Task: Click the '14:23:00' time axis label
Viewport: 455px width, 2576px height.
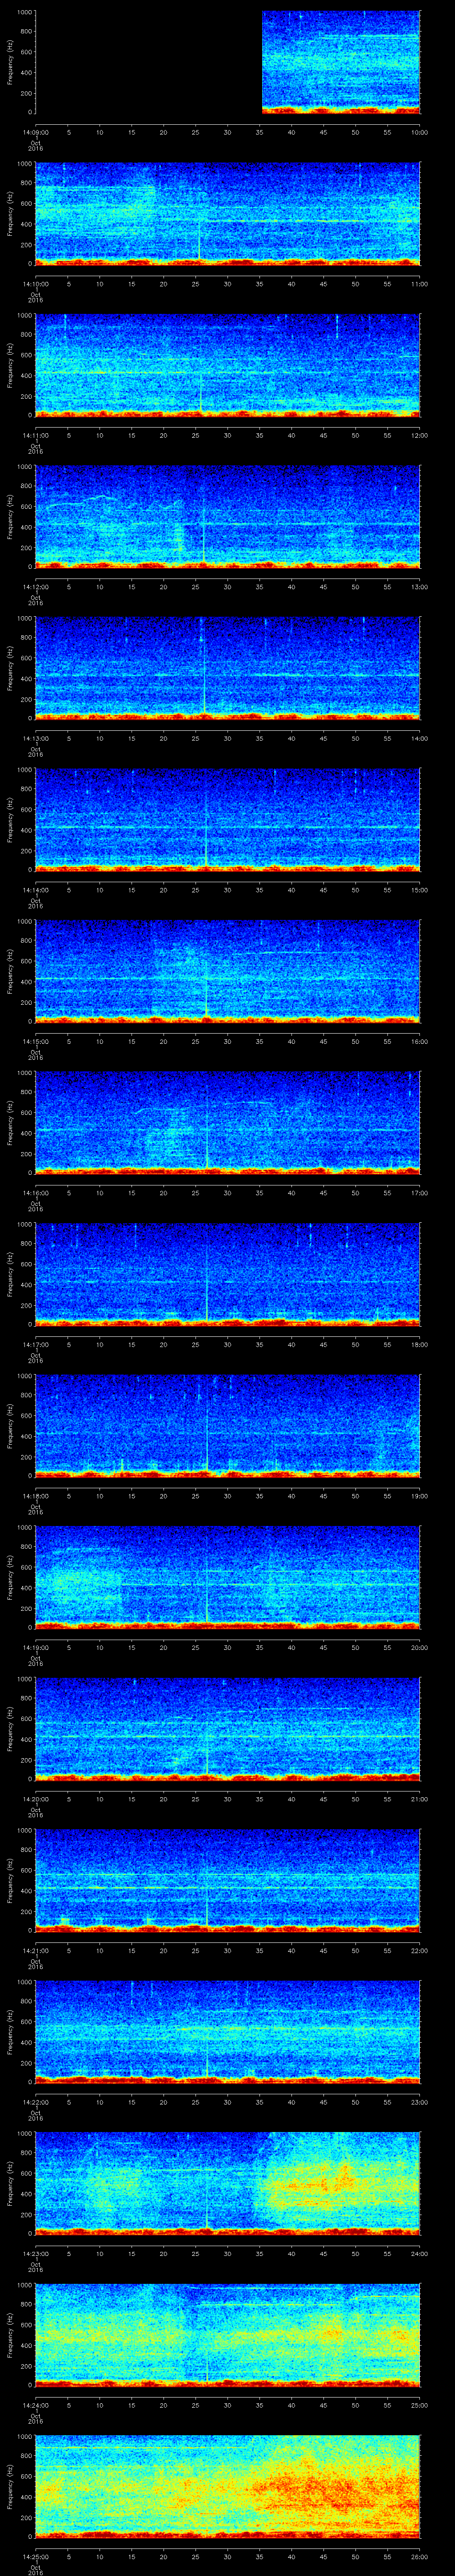Action: pyautogui.click(x=35, y=2253)
